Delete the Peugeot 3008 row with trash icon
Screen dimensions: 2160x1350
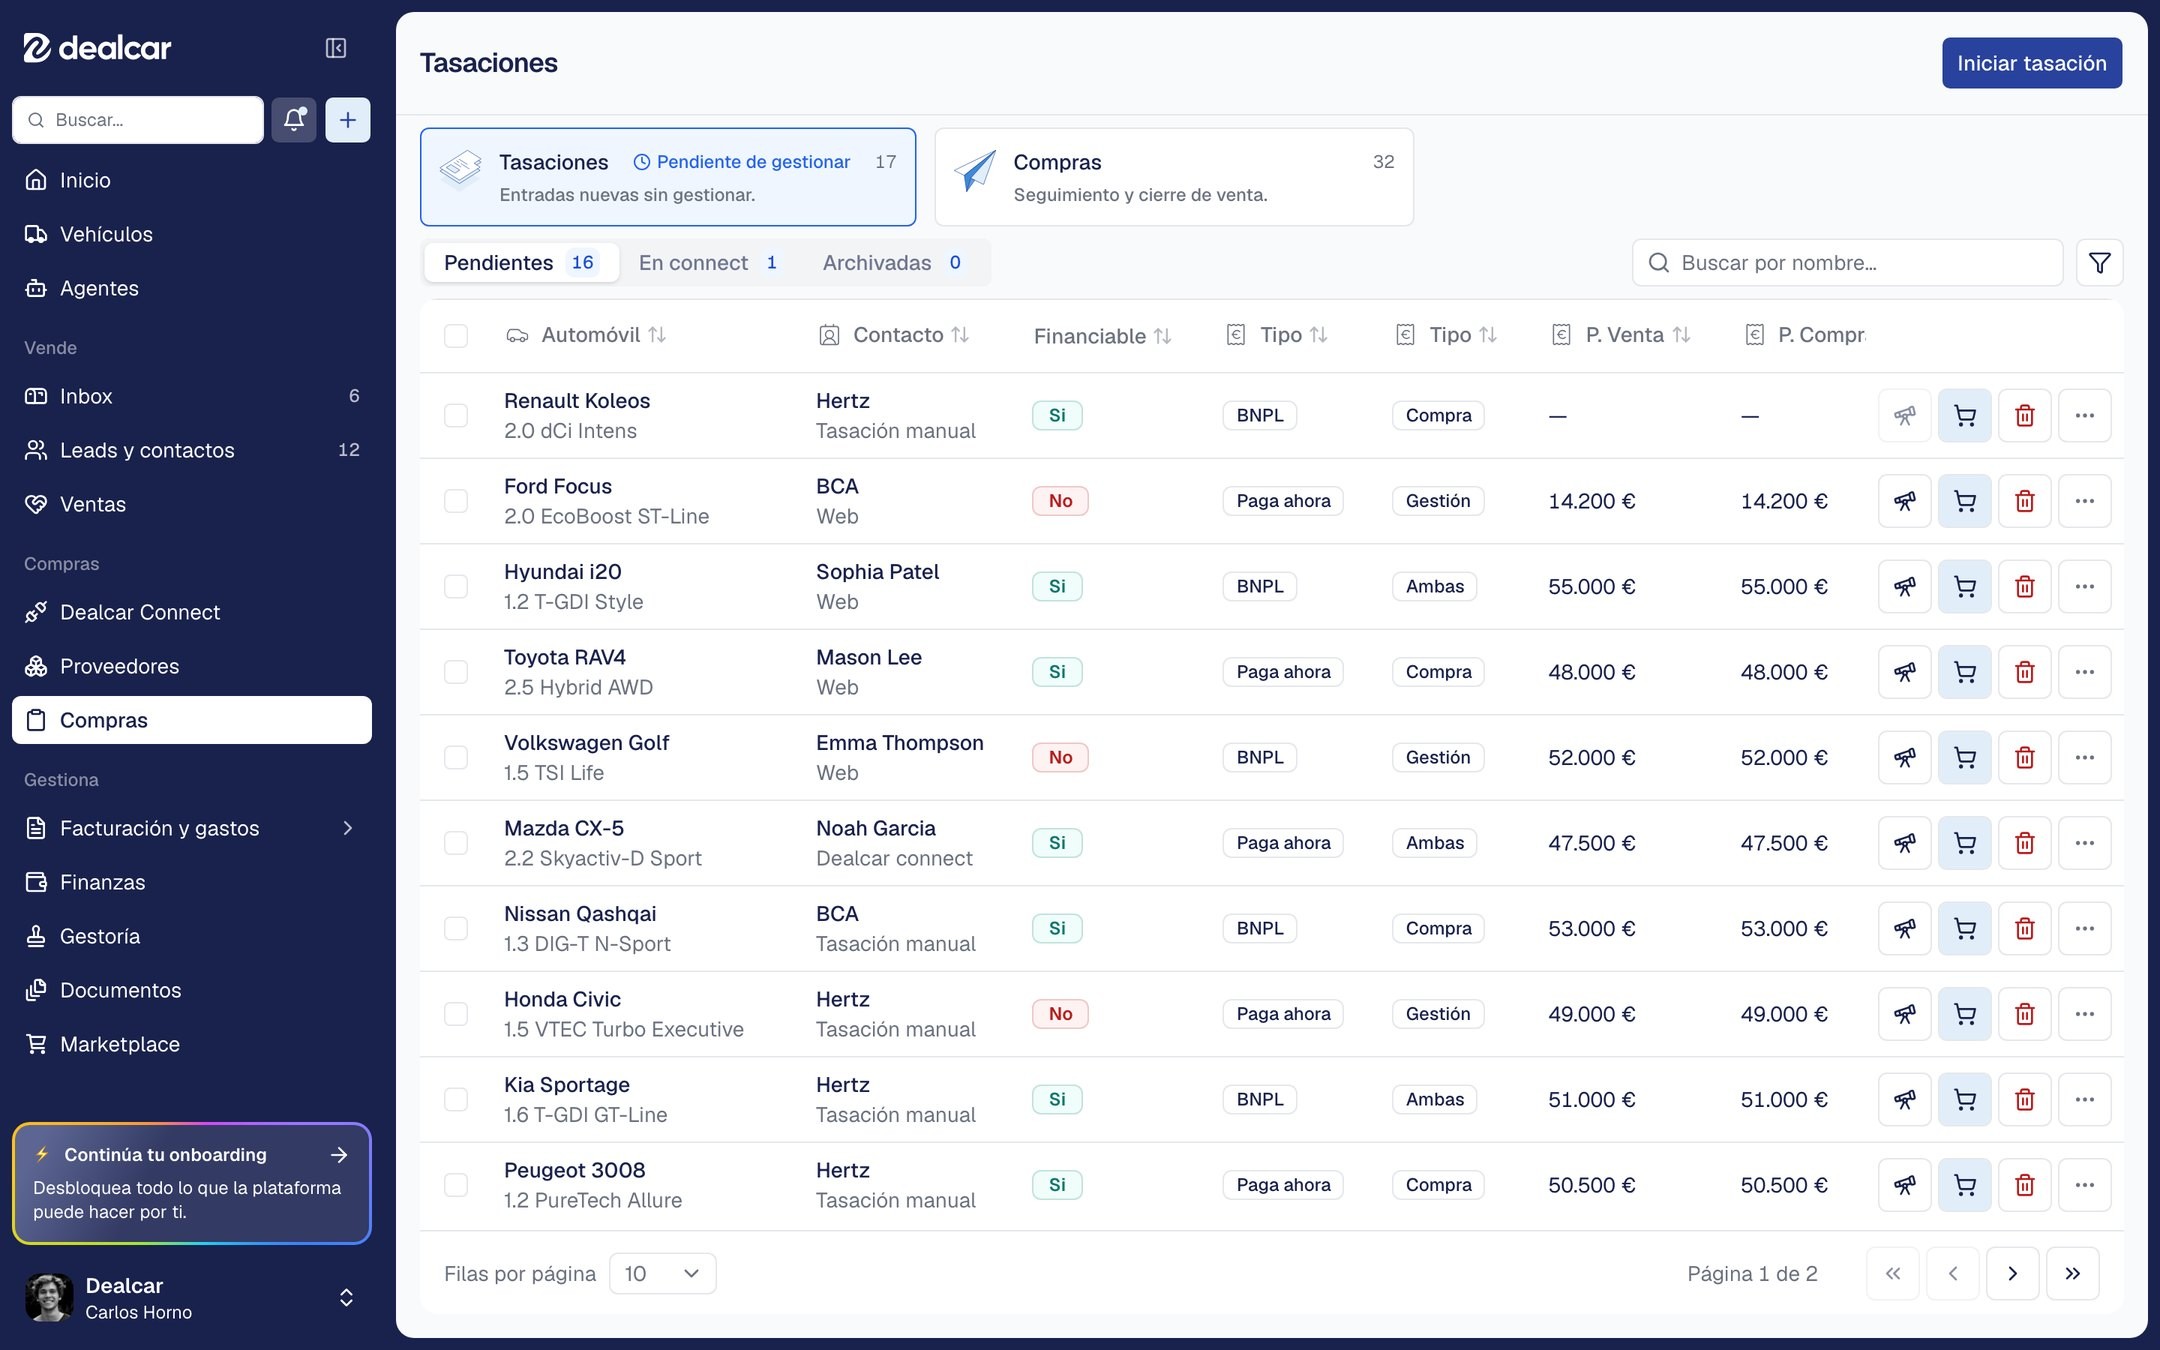2025,1185
